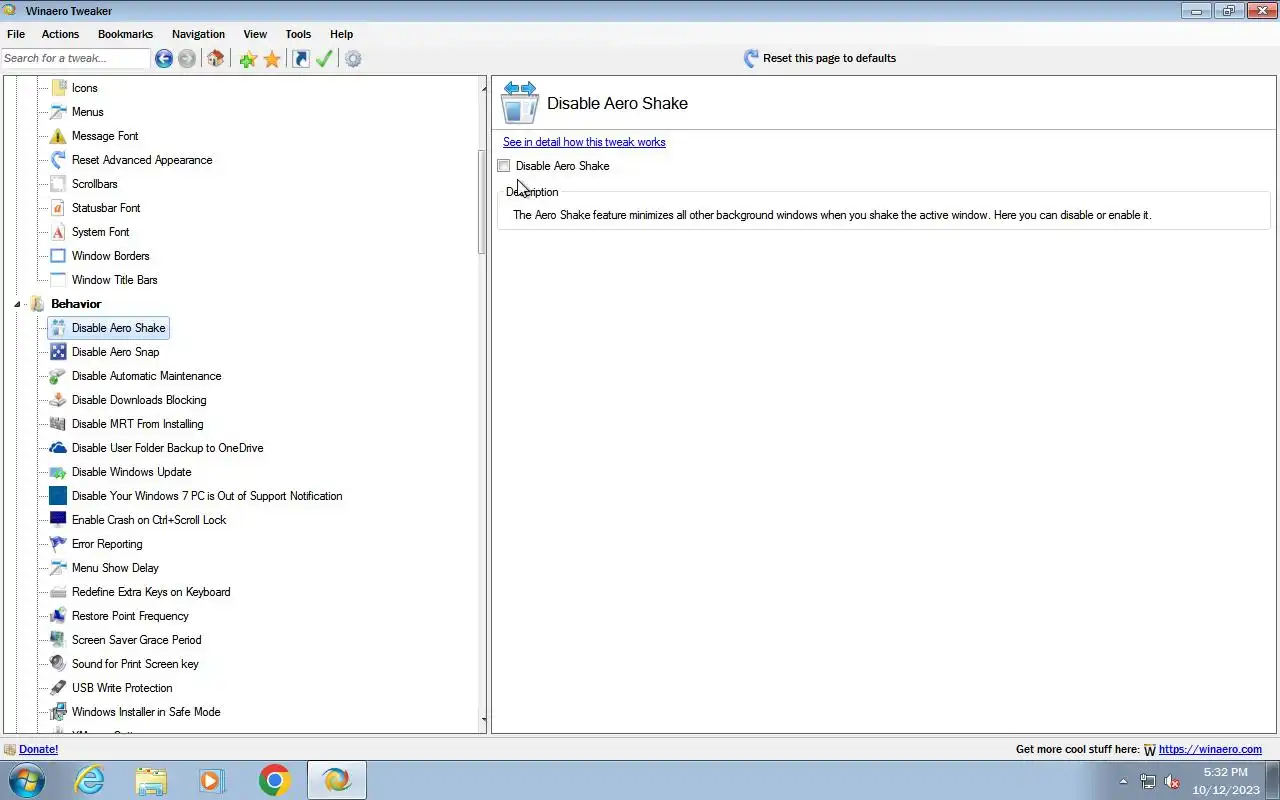Open See in detail how this tweak works link
Screen dimensions: 1280x800
pyautogui.click(x=584, y=142)
